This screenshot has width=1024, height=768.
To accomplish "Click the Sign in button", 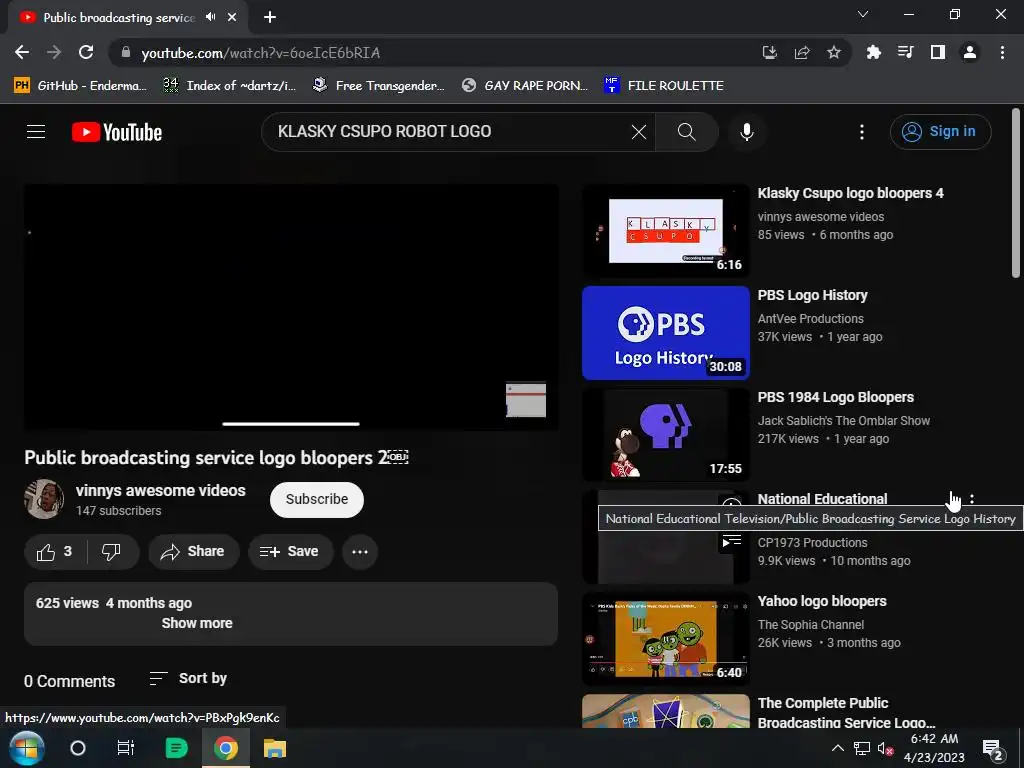I will point(940,132).
